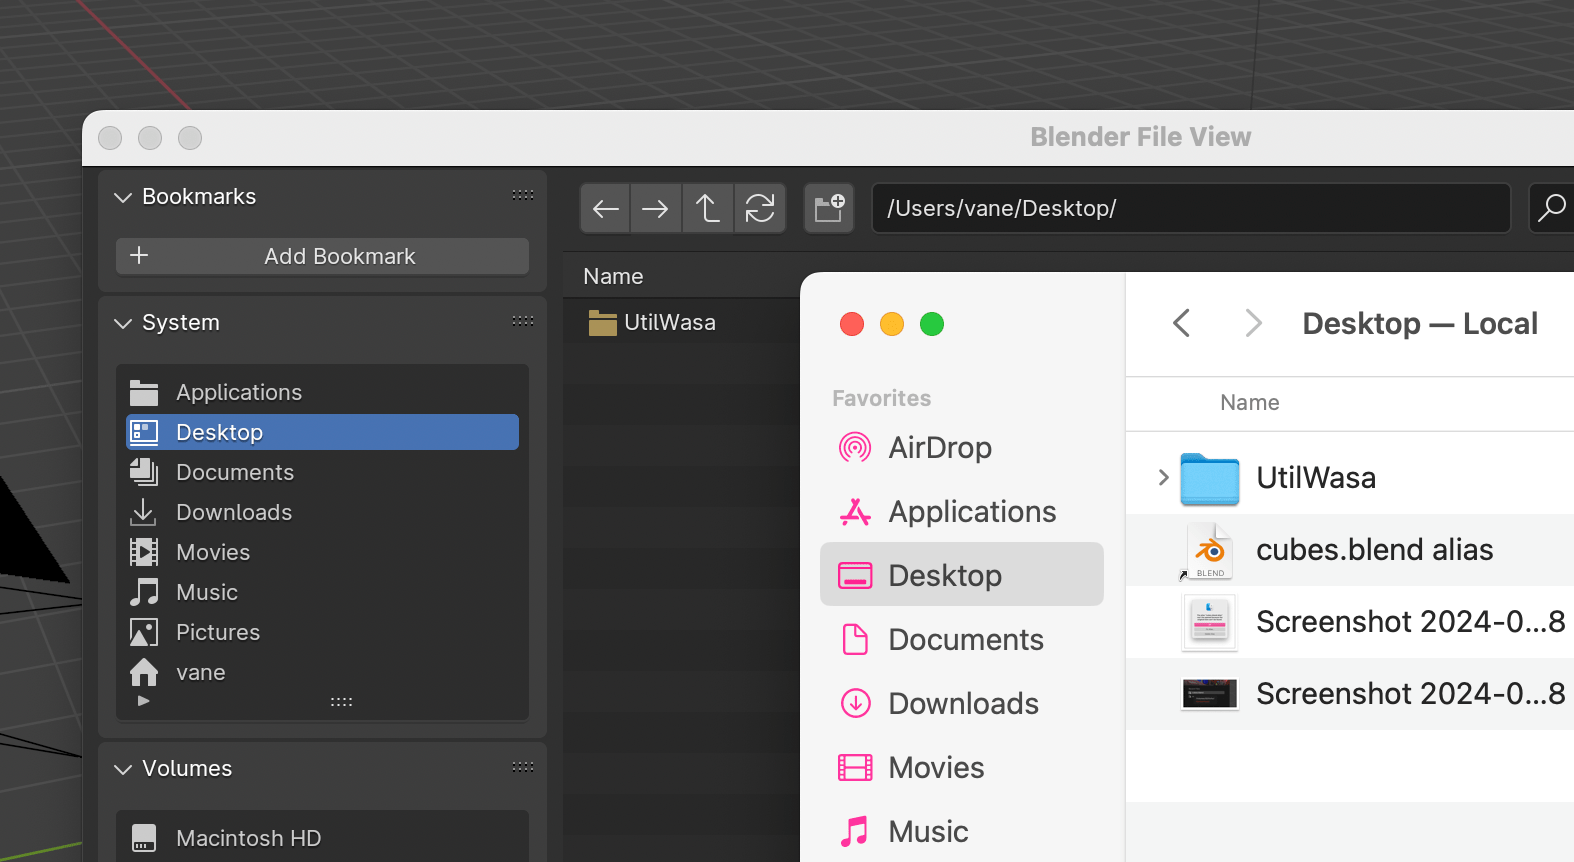Image resolution: width=1574 pixels, height=862 pixels.
Task: Select Desktop in Finder sidebar
Action: point(961,575)
